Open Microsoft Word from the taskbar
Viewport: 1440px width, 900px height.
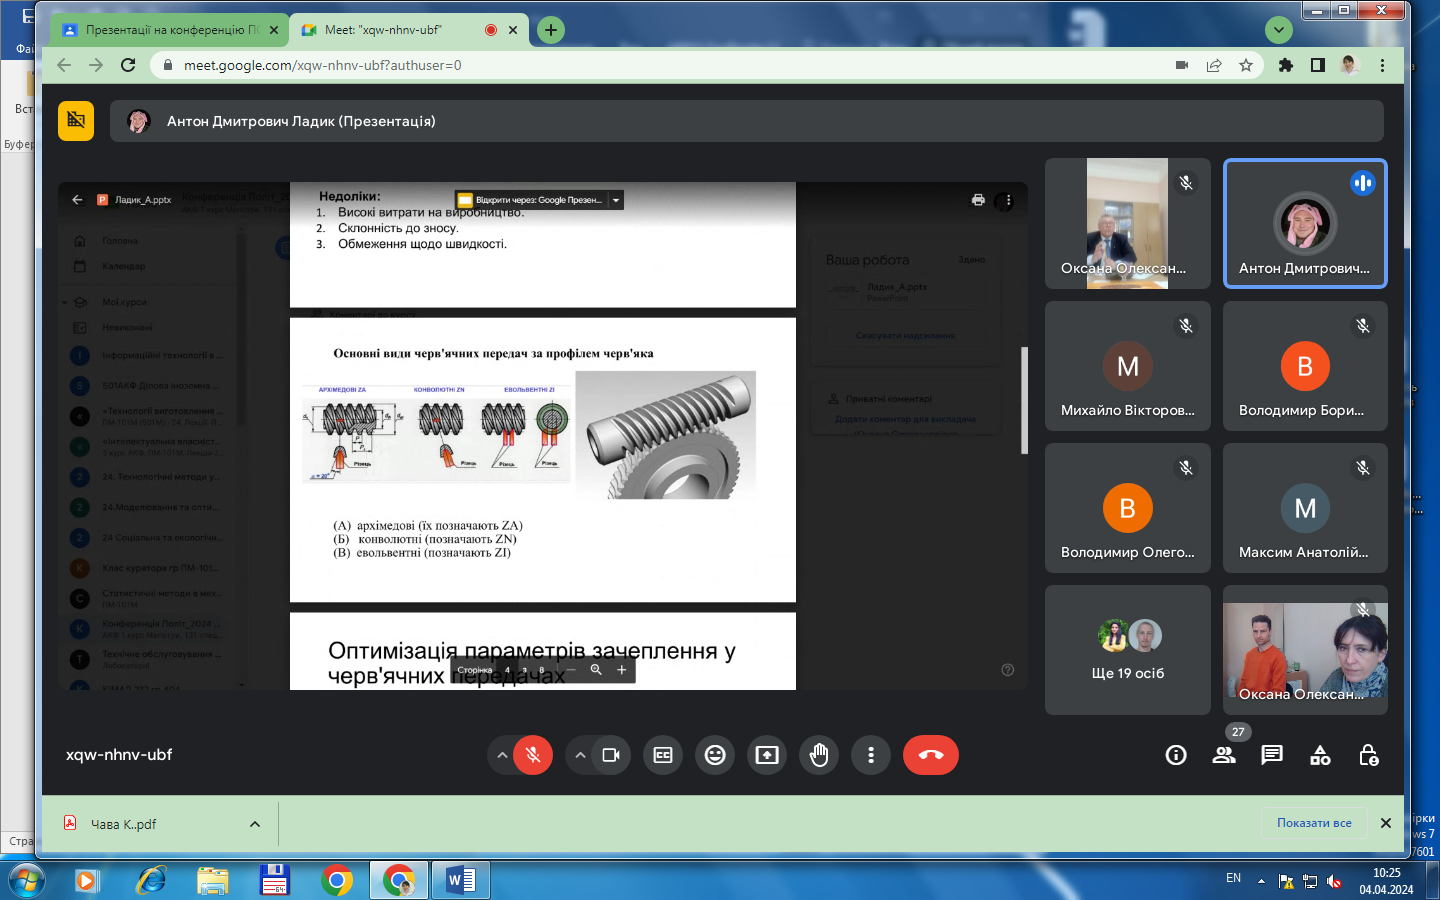pos(460,881)
